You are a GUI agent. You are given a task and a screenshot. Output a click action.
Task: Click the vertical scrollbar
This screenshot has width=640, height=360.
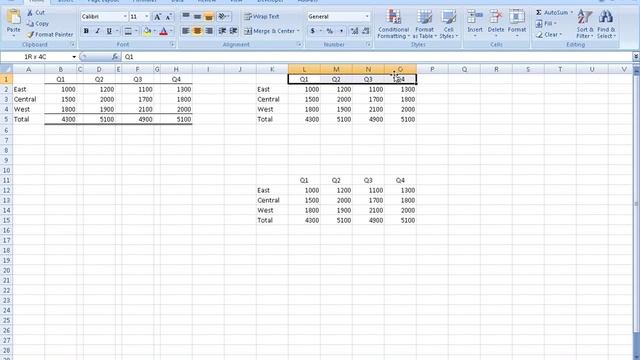tap(636, 204)
